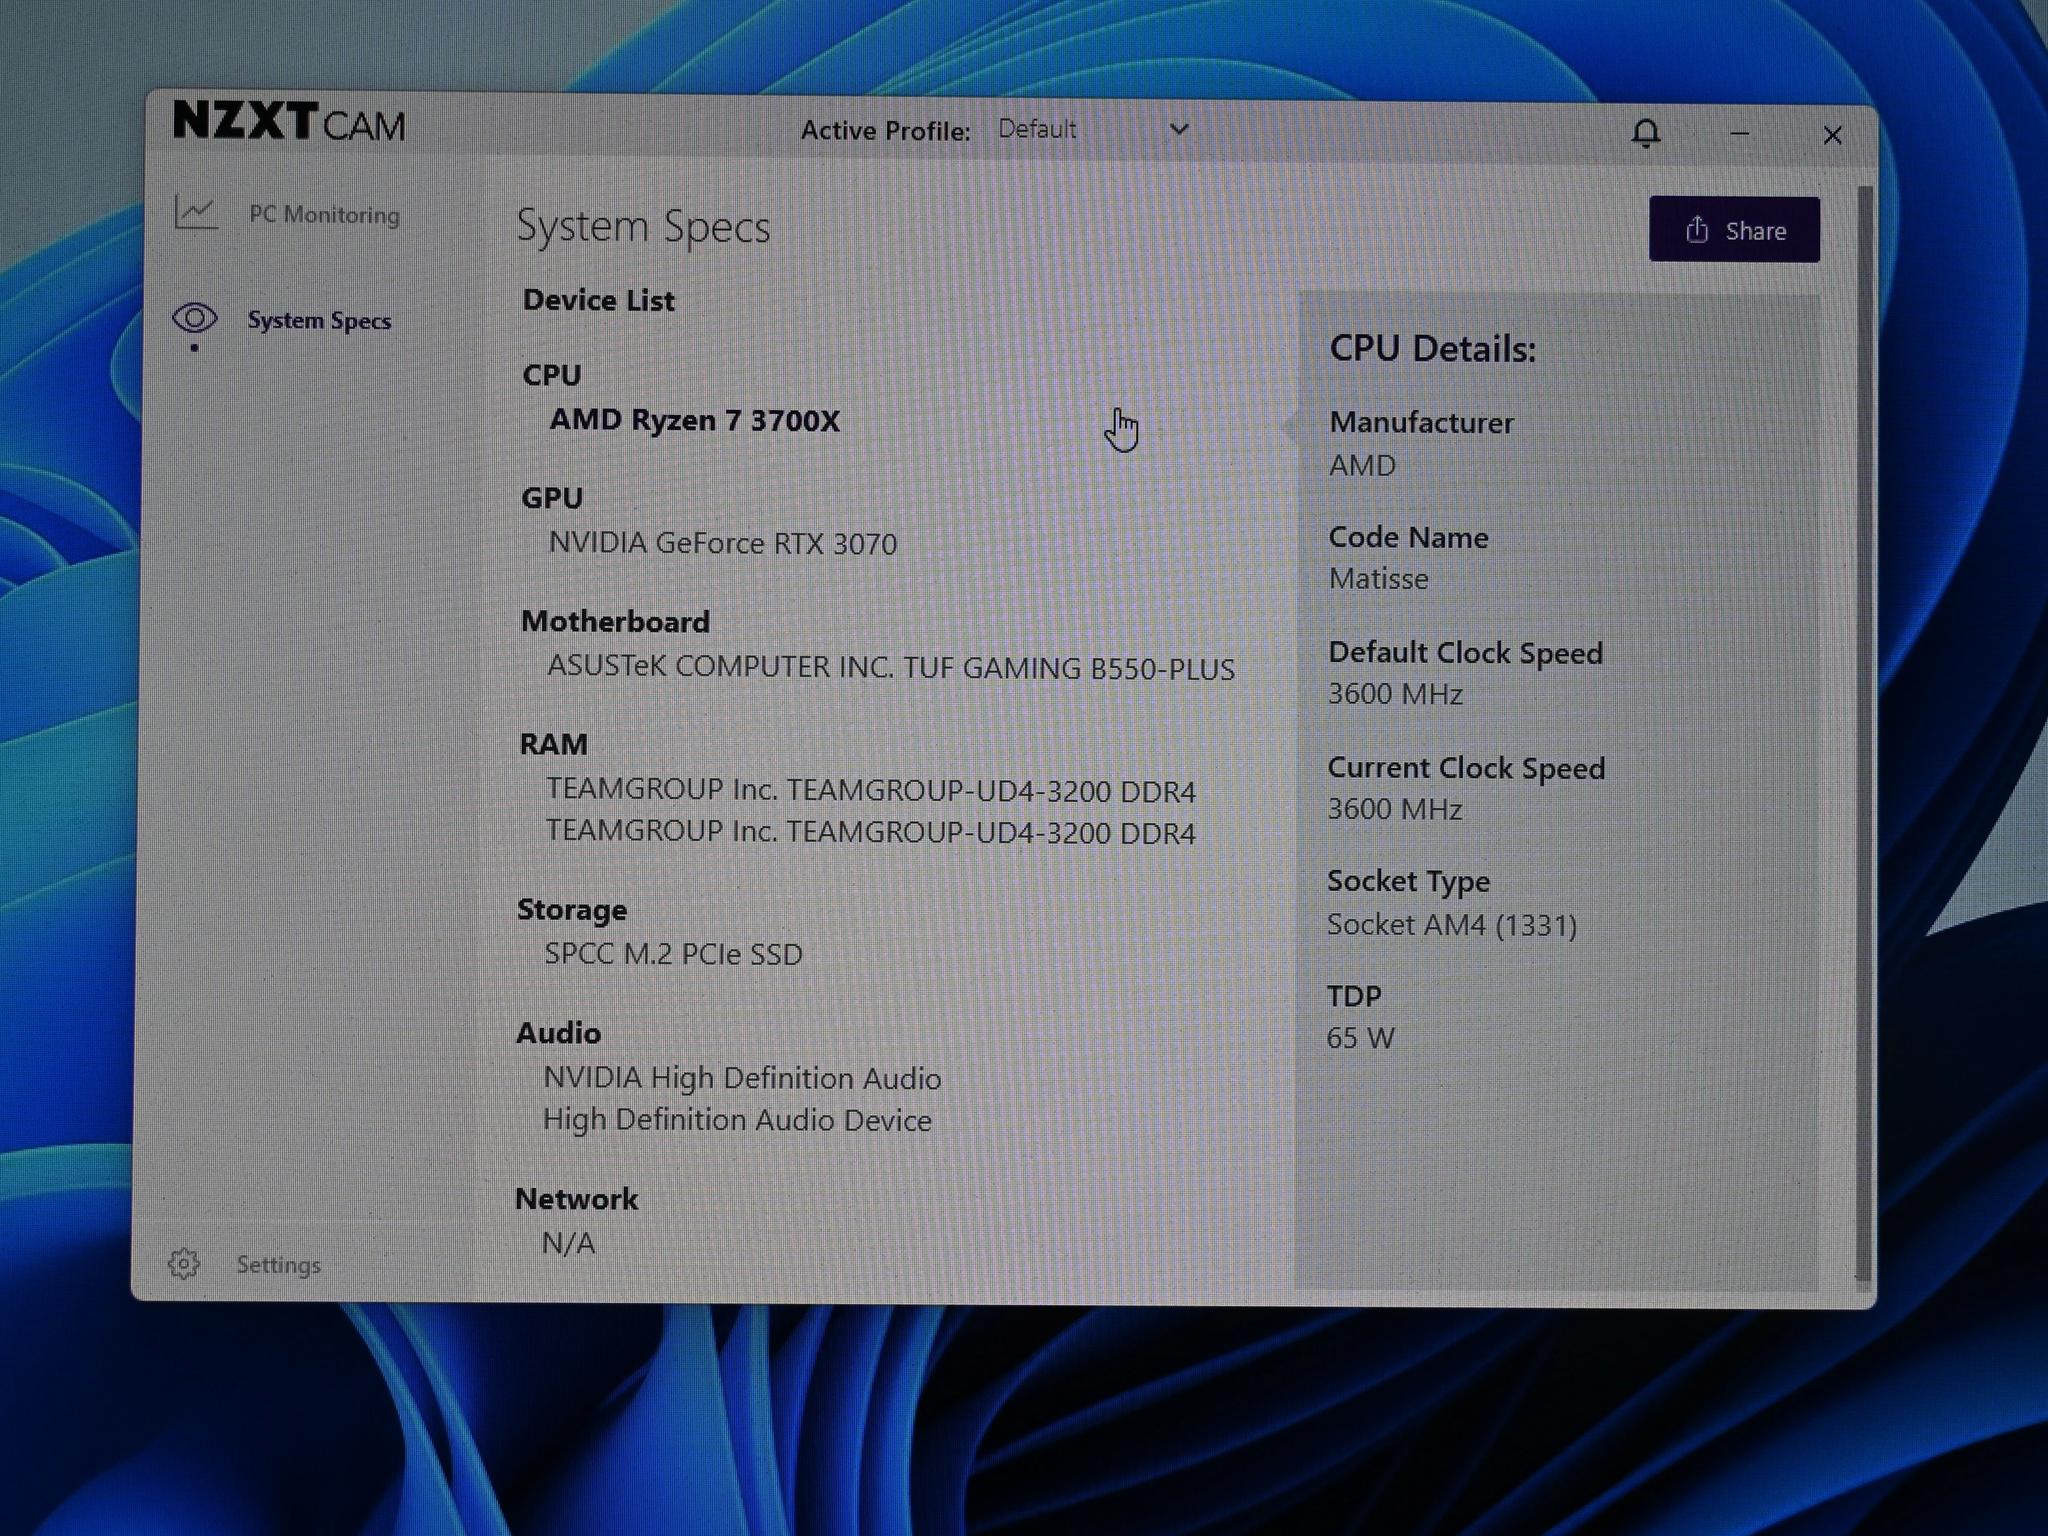Image resolution: width=2048 pixels, height=1536 pixels.
Task: Open the notifications bell icon
Action: point(1646,132)
